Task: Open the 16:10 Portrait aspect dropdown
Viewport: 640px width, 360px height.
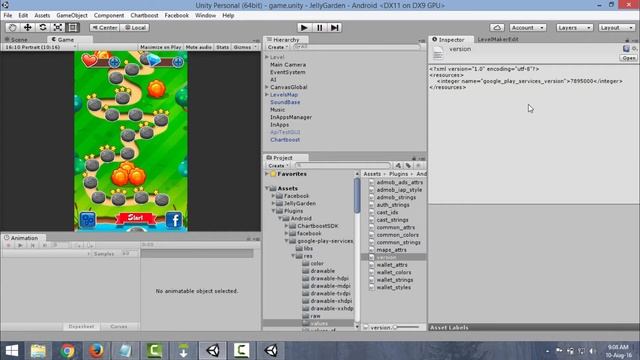Action: [x=40, y=47]
